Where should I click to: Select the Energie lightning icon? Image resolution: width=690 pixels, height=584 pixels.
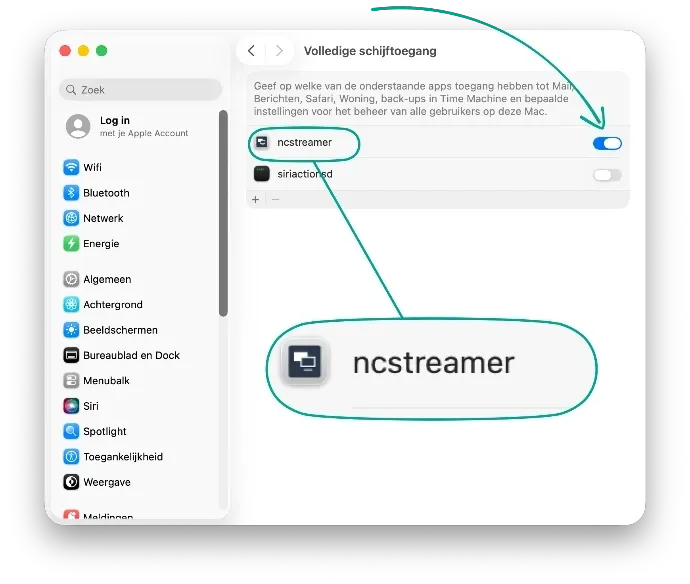(71, 243)
